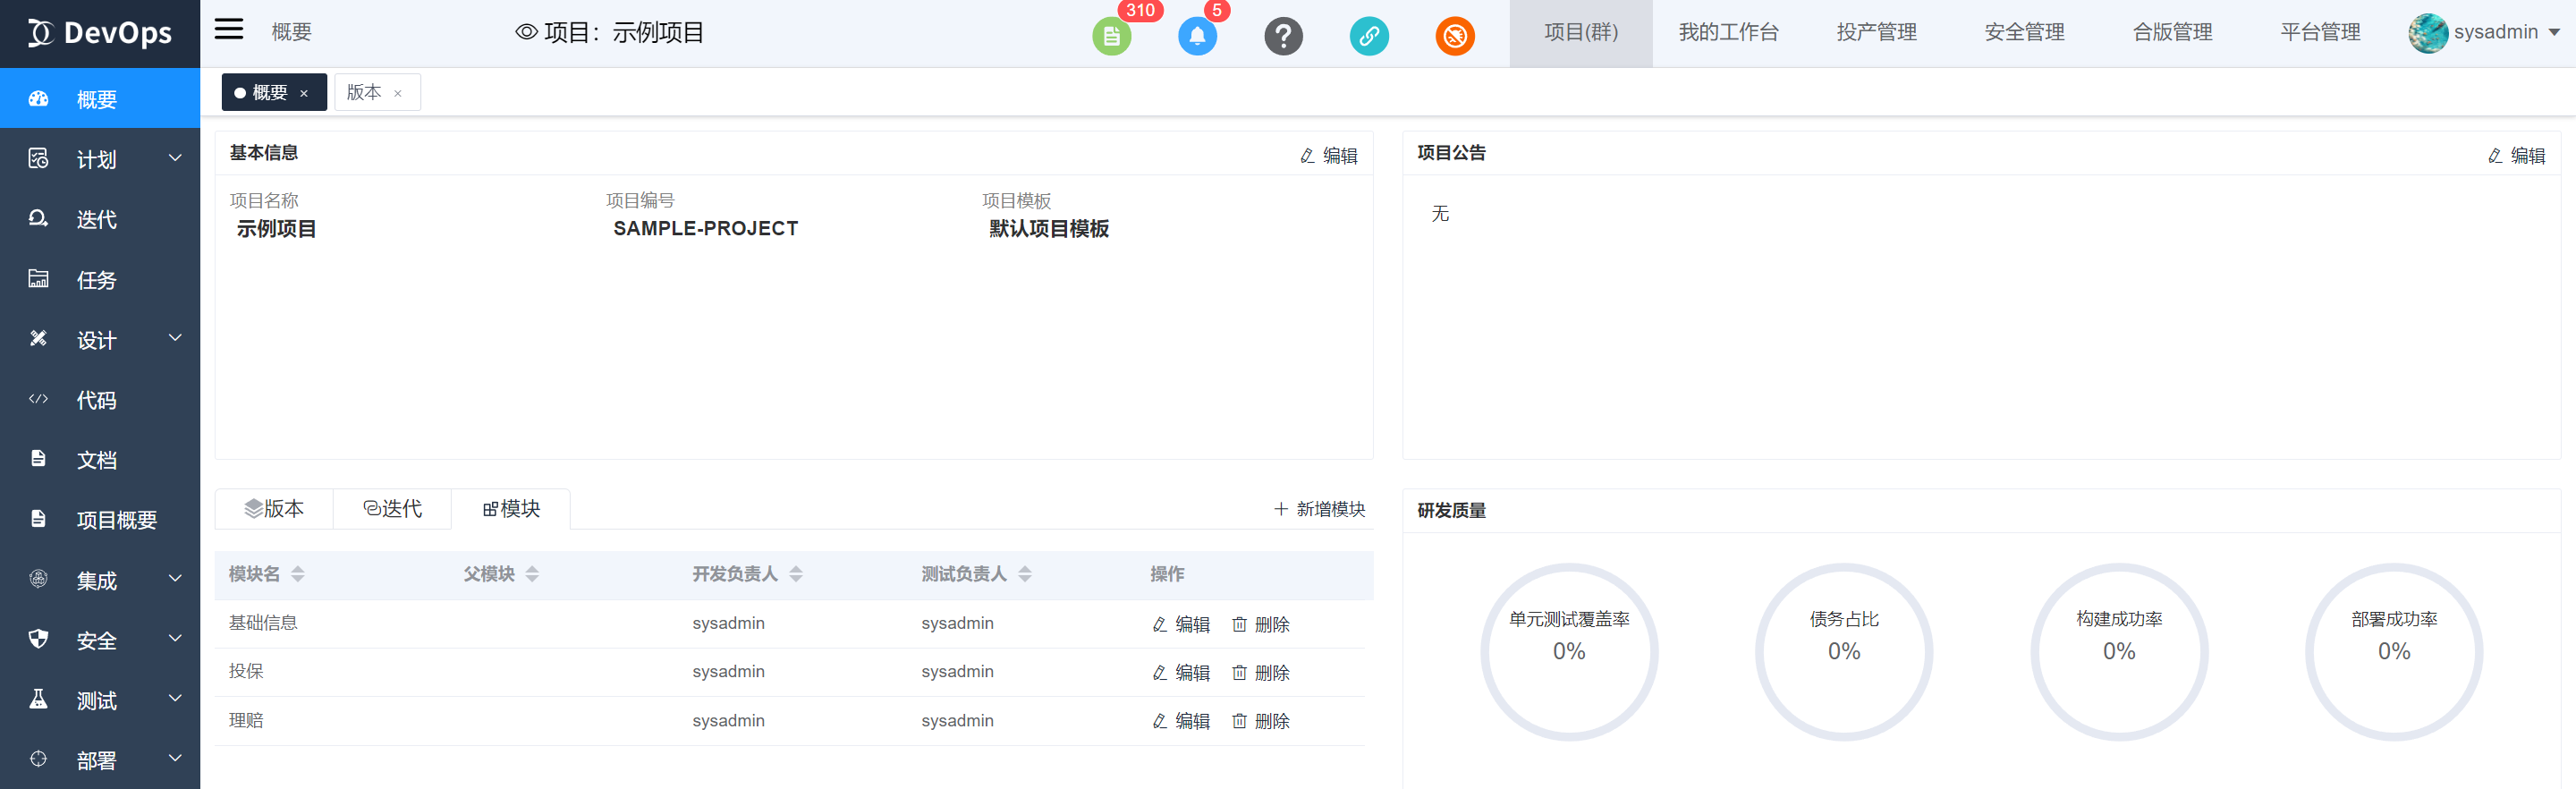This screenshot has width=2576, height=789.
Task: Toggle the hamburger menu to collapse sidebar
Action: (x=229, y=29)
